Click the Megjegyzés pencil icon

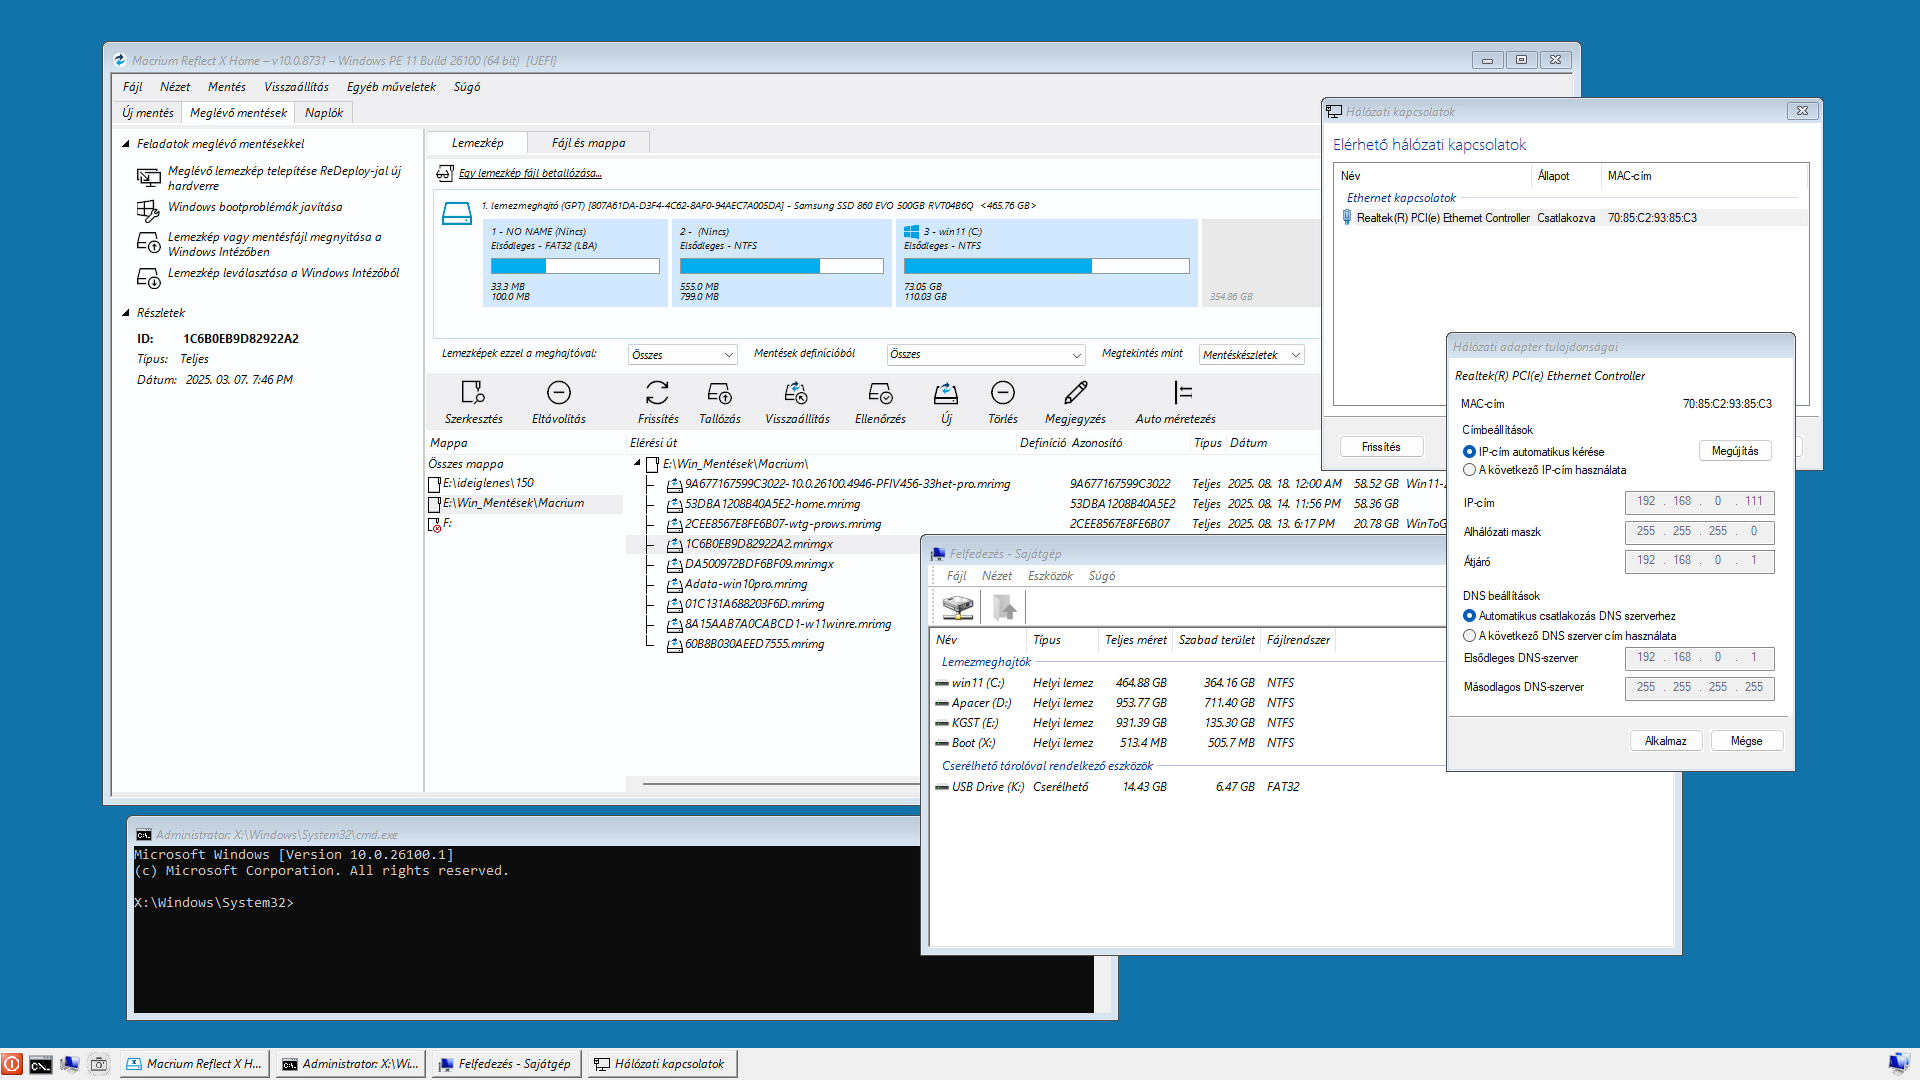point(1075,393)
